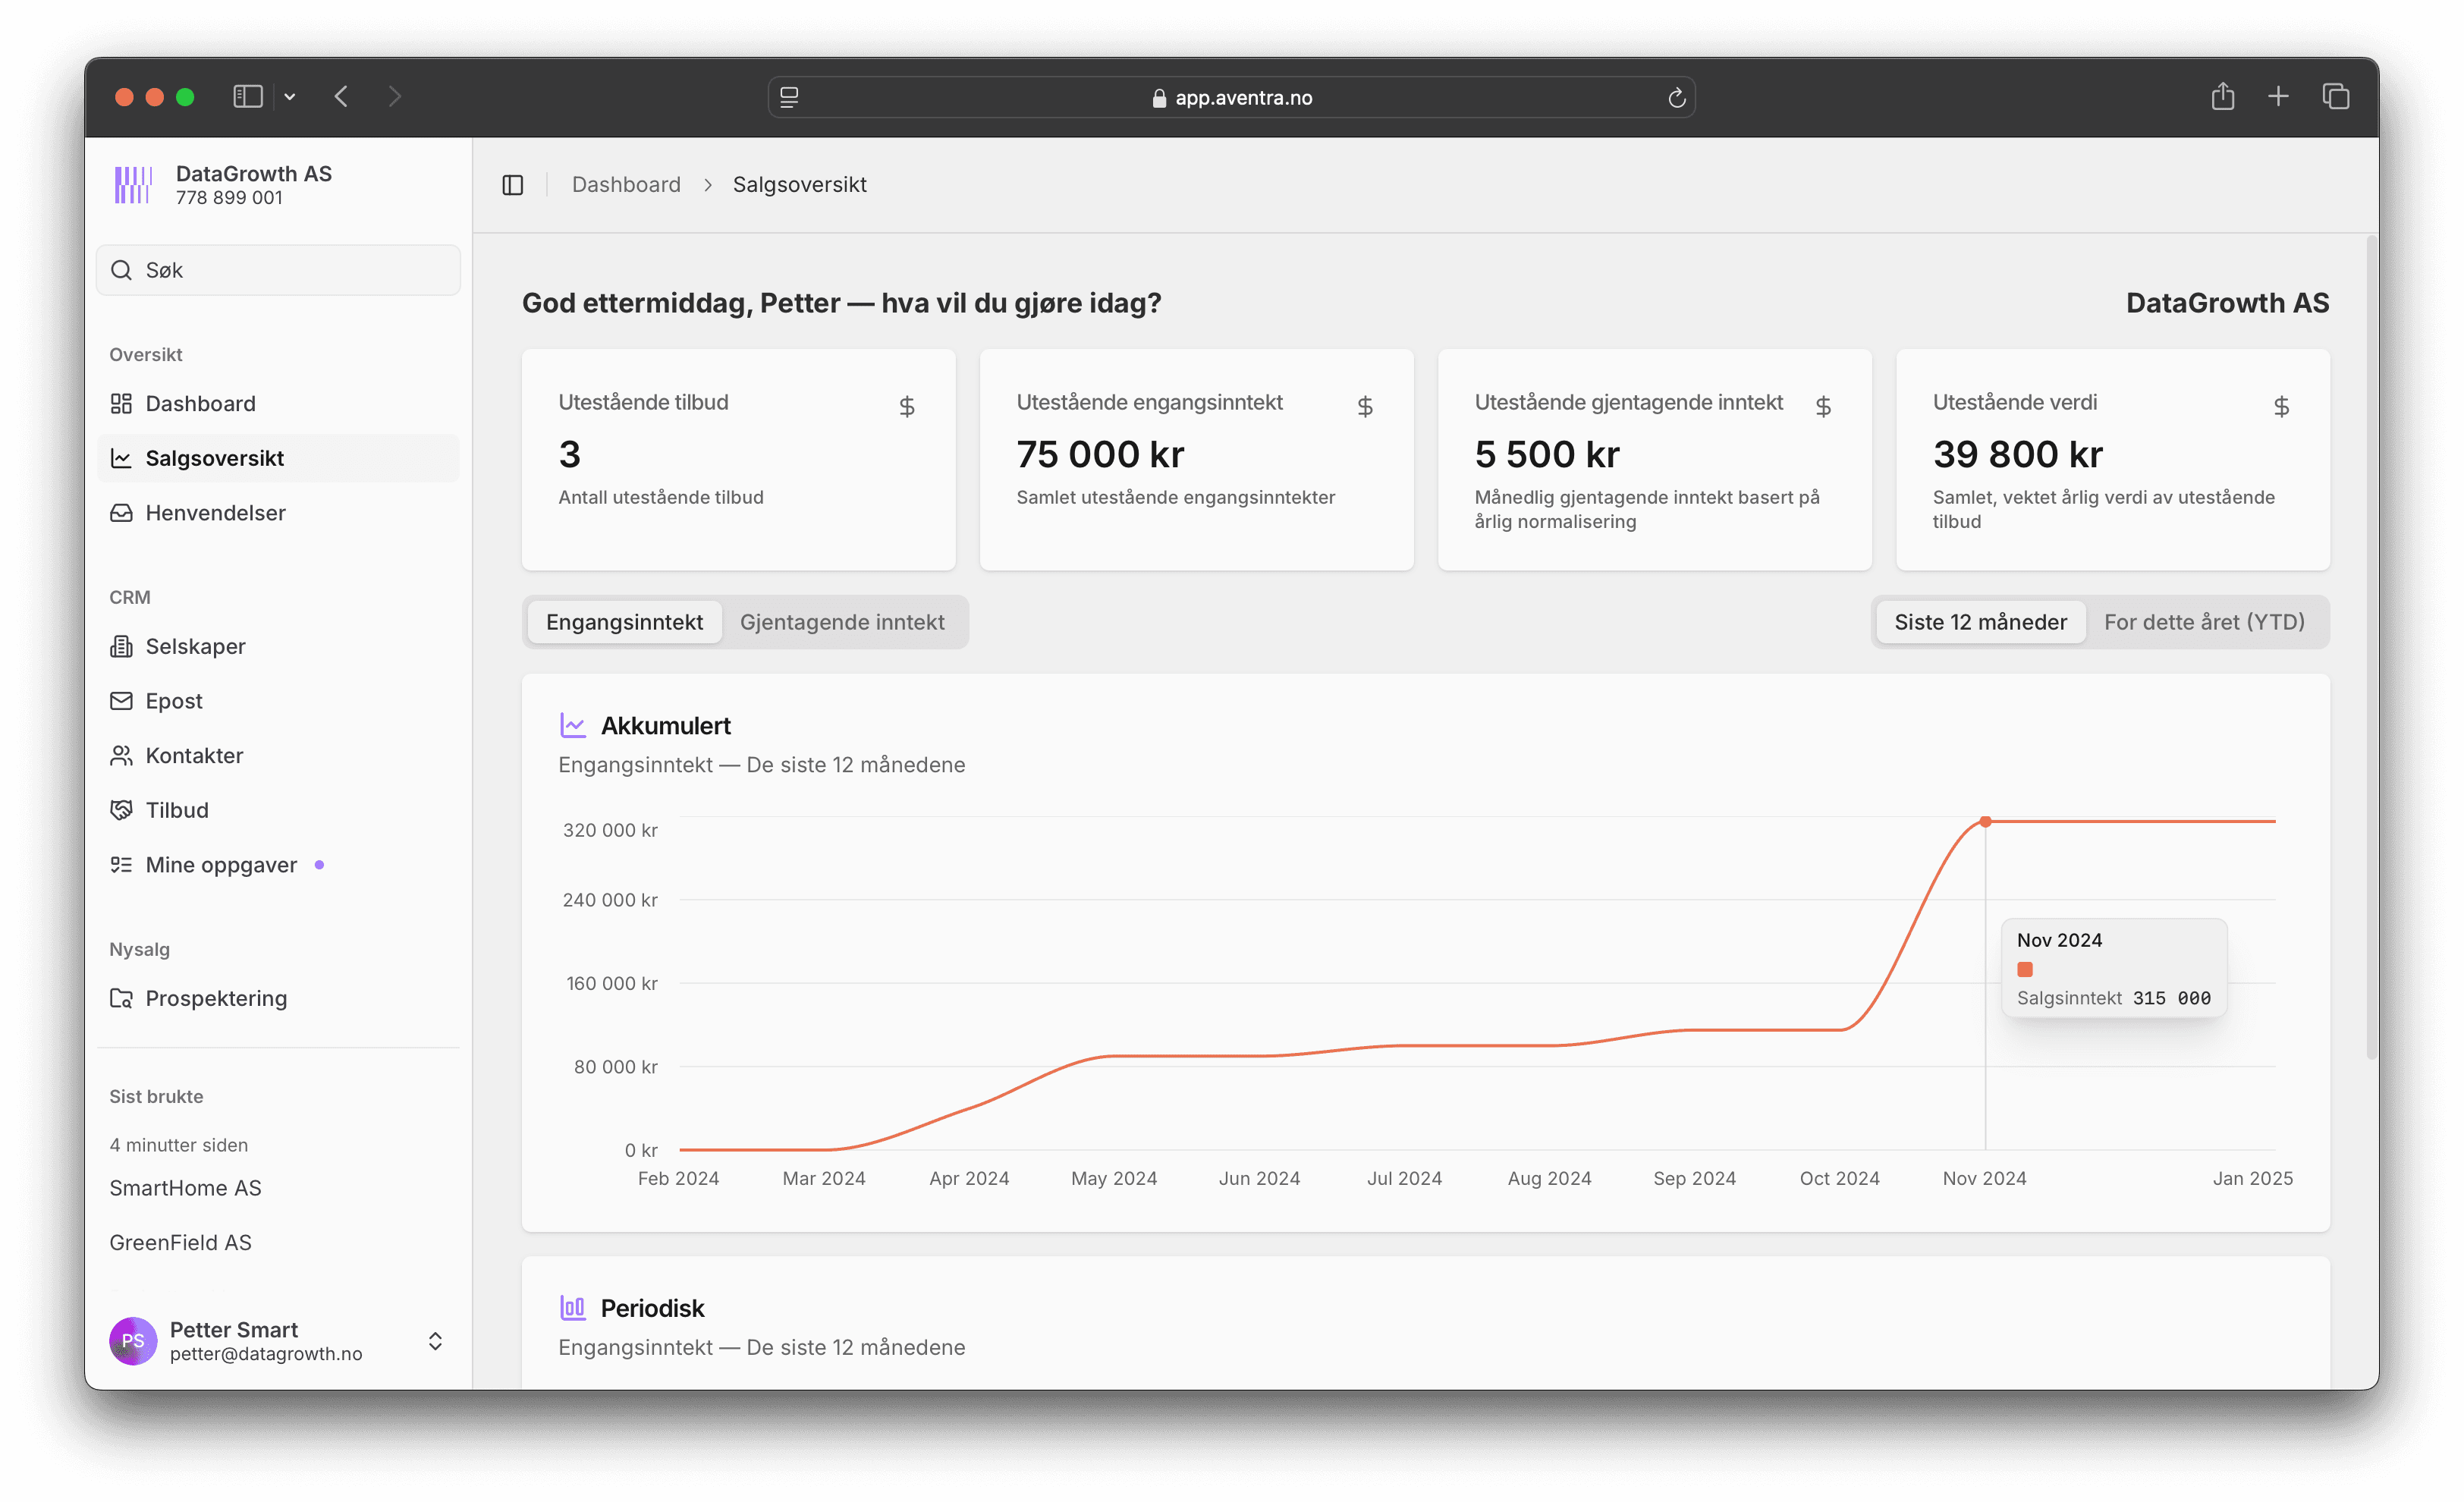Click the Selskaper building icon
This screenshot has width=2464, height=1502.
[121, 646]
